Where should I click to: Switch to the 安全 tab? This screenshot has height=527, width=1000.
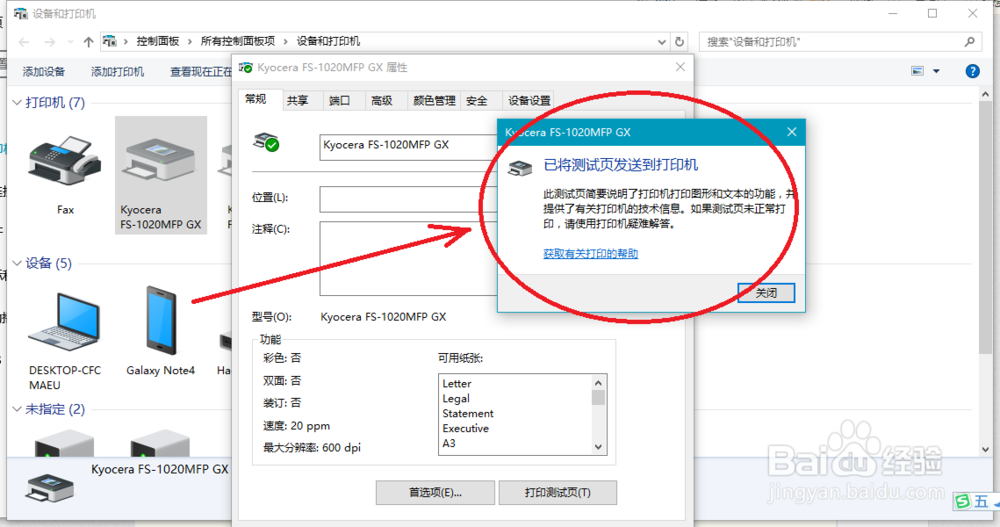(476, 101)
